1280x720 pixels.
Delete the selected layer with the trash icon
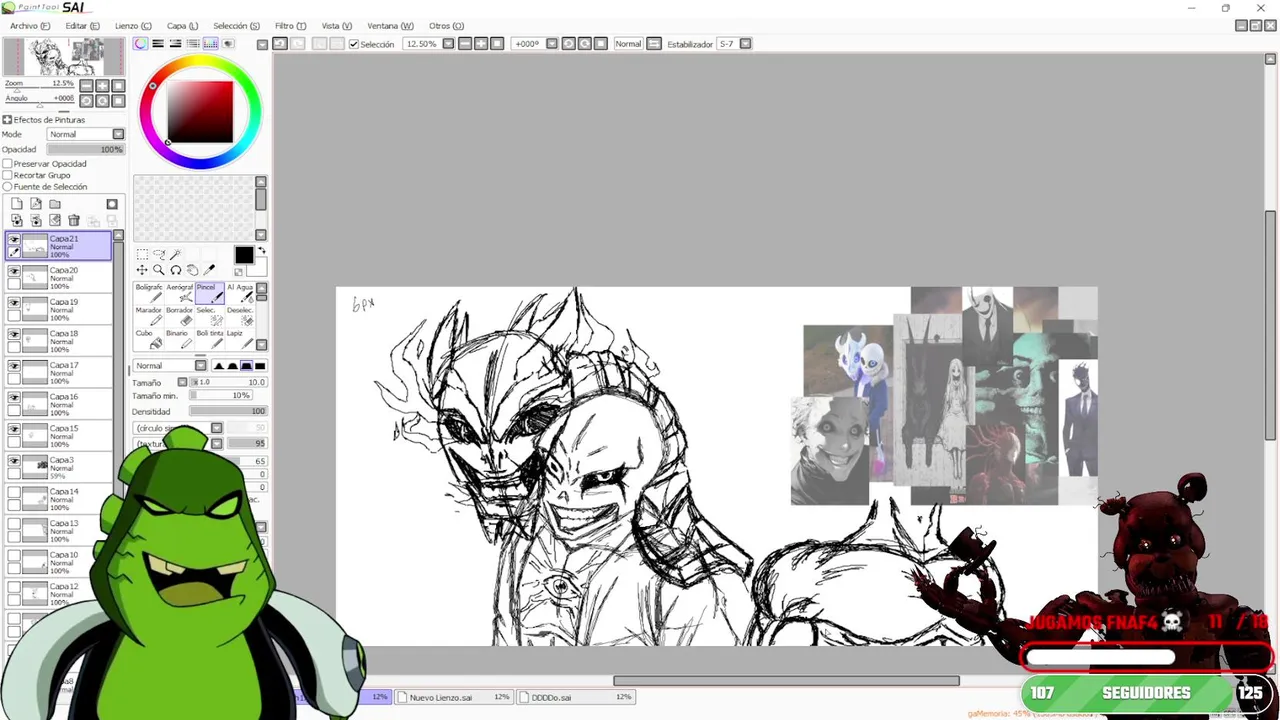(74, 220)
